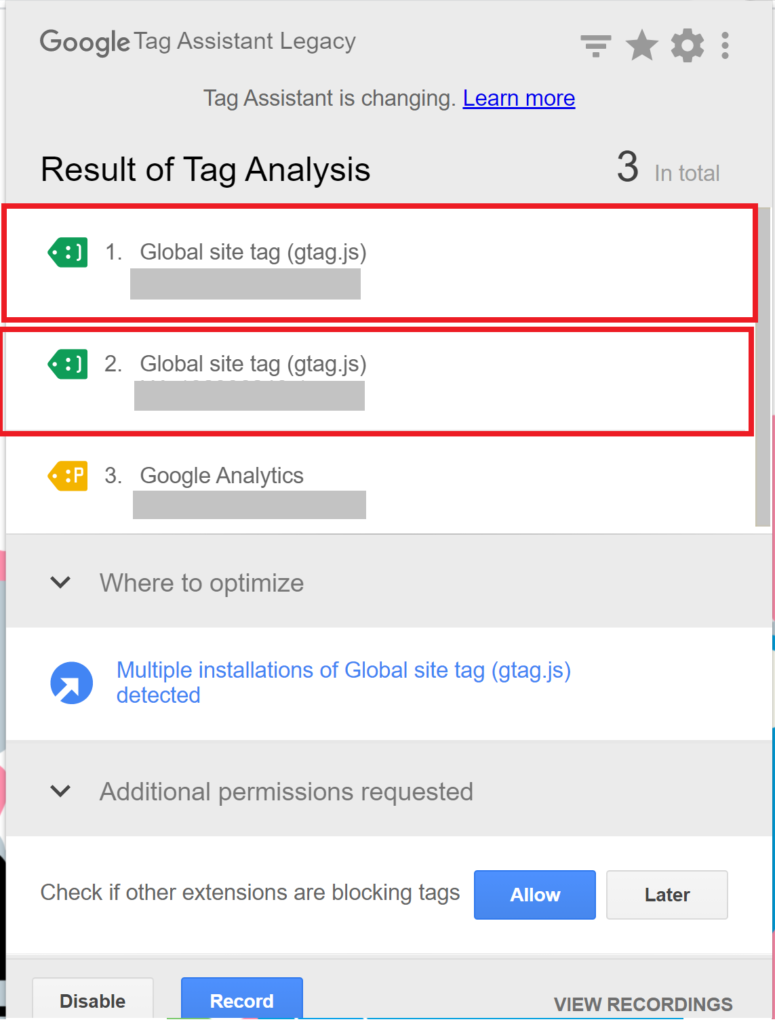Select the green tag icon beside entry 1
The width and height of the screenshot is (775, 1024).
[x=67, y=252]
